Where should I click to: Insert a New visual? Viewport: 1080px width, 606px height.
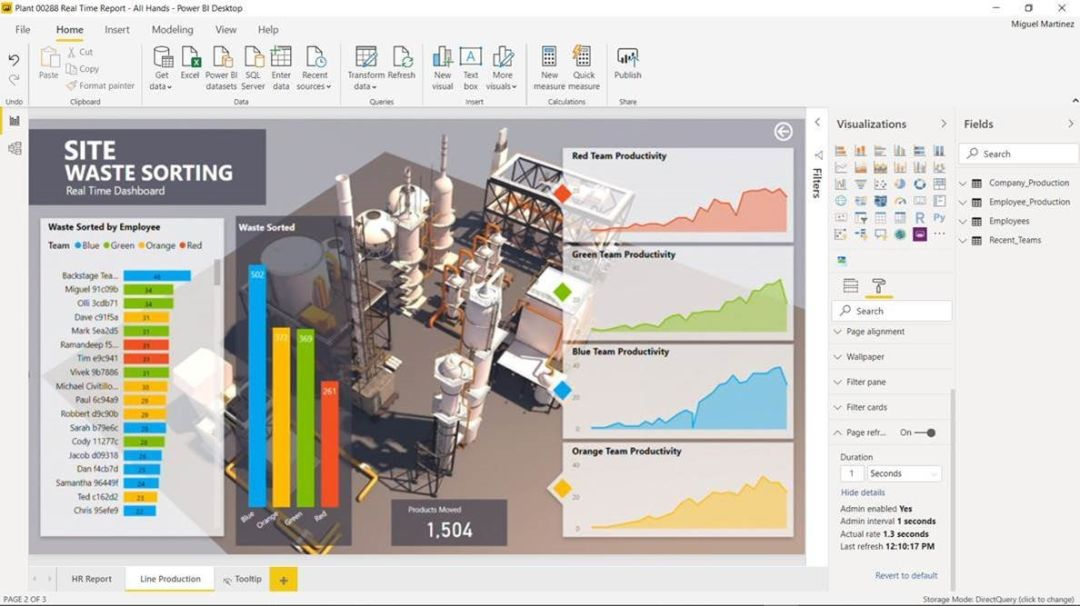pyautogui.click(x=442, y=68)
